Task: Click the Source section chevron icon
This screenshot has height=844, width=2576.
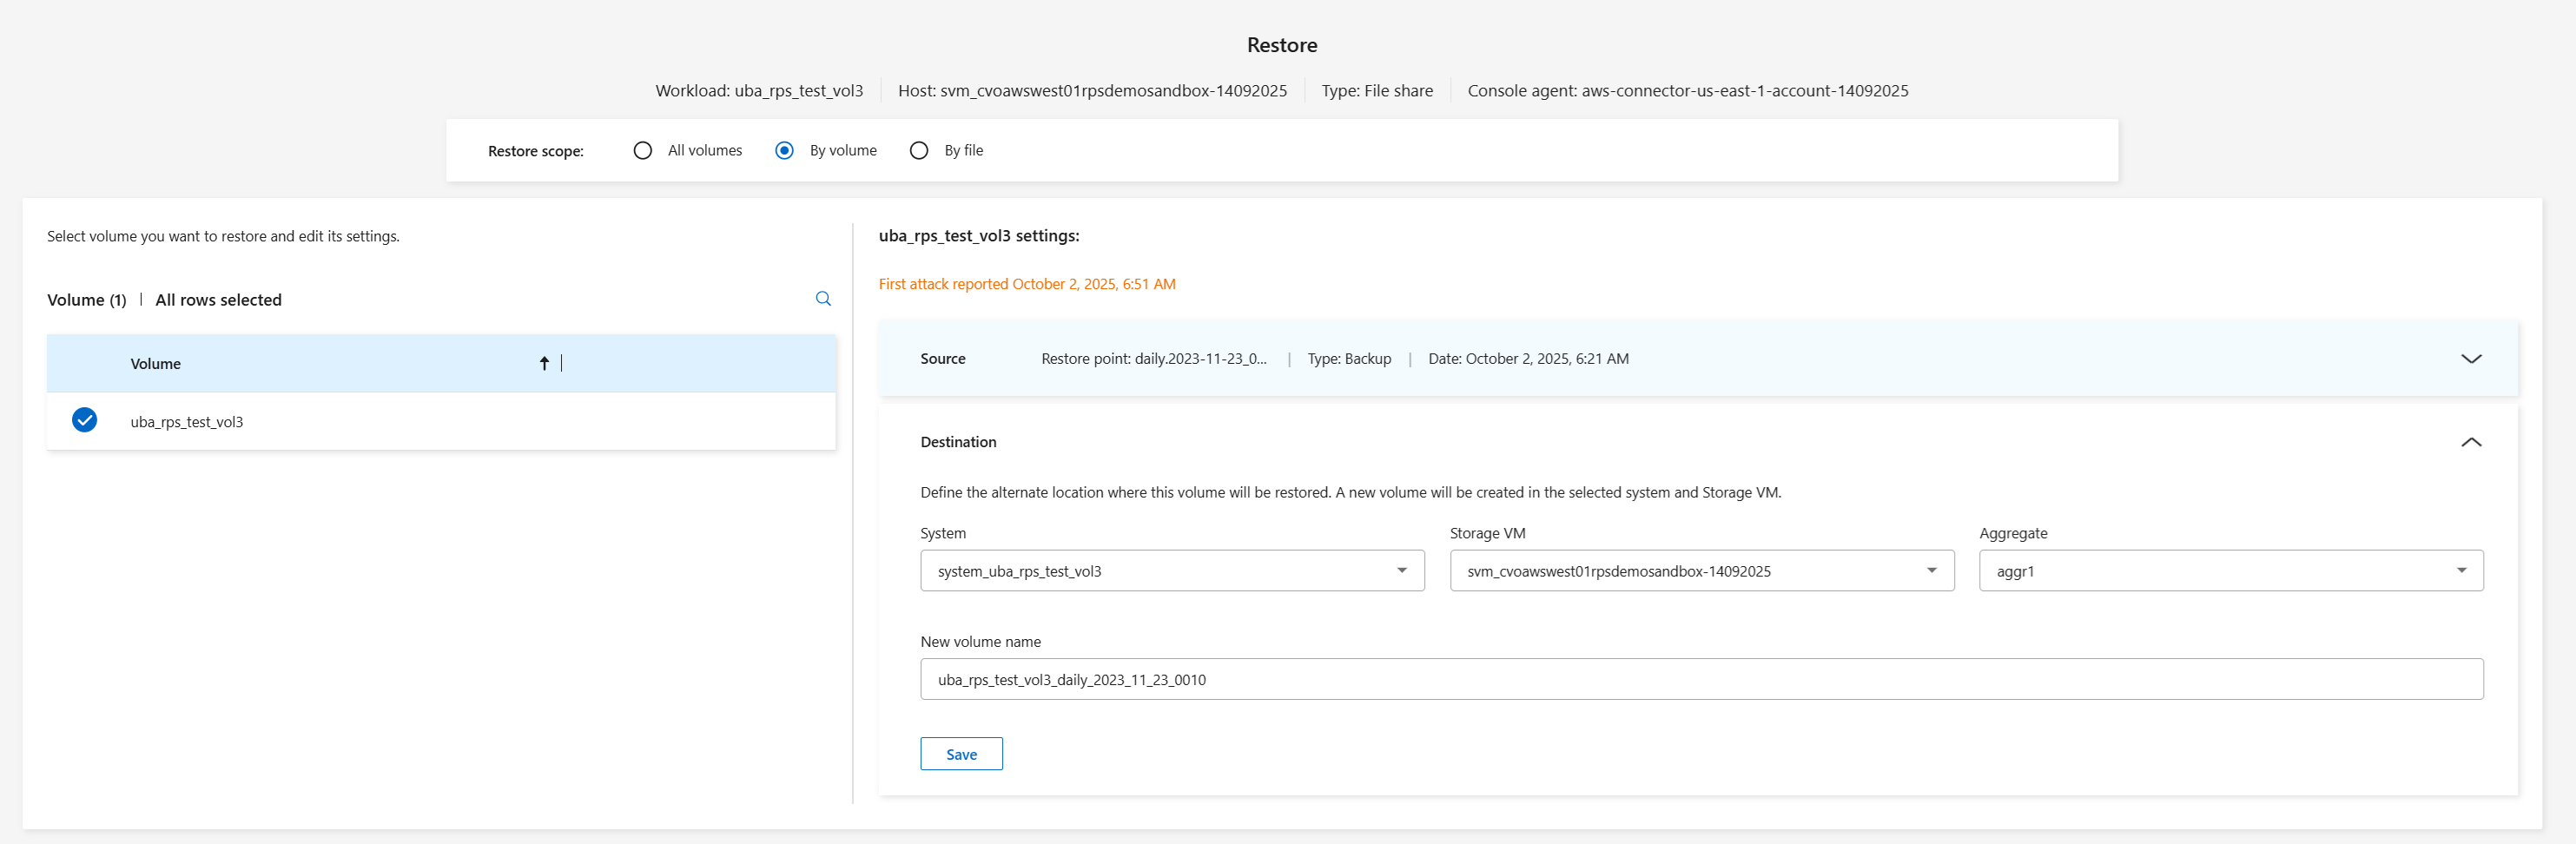Action: (2470, 359)
